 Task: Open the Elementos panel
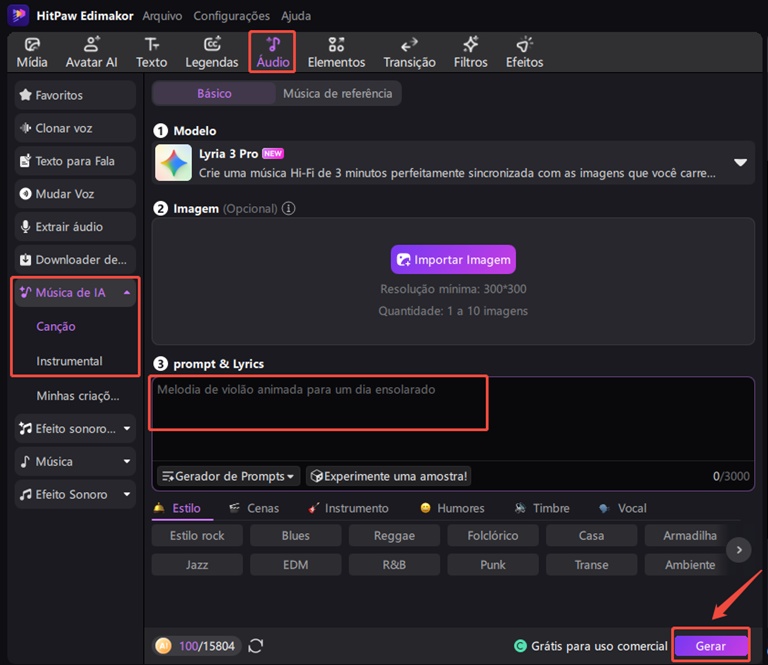pyautogui.click(x=336, y=52)
